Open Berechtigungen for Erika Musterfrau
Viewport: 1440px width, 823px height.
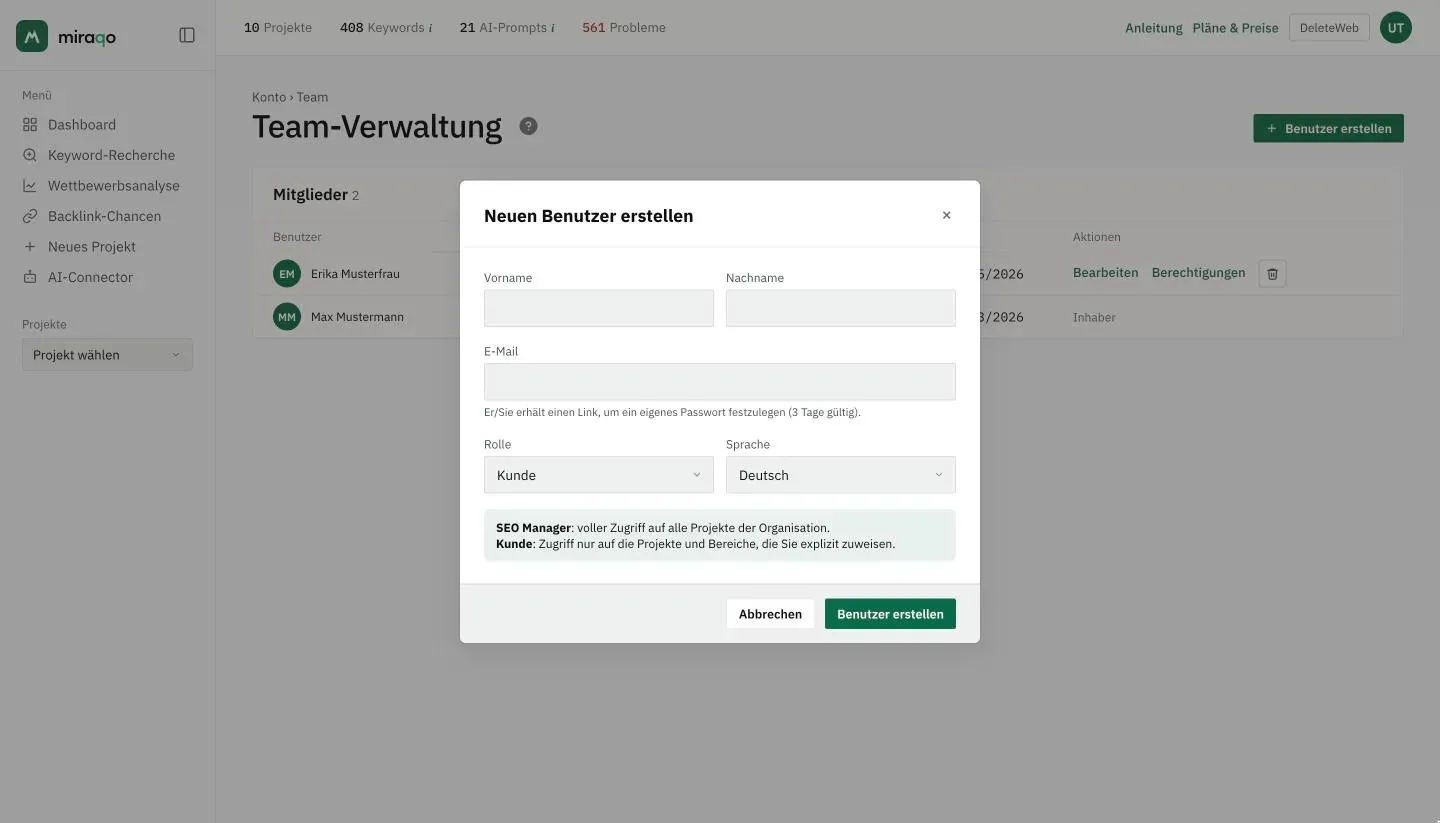point(1199,273)
